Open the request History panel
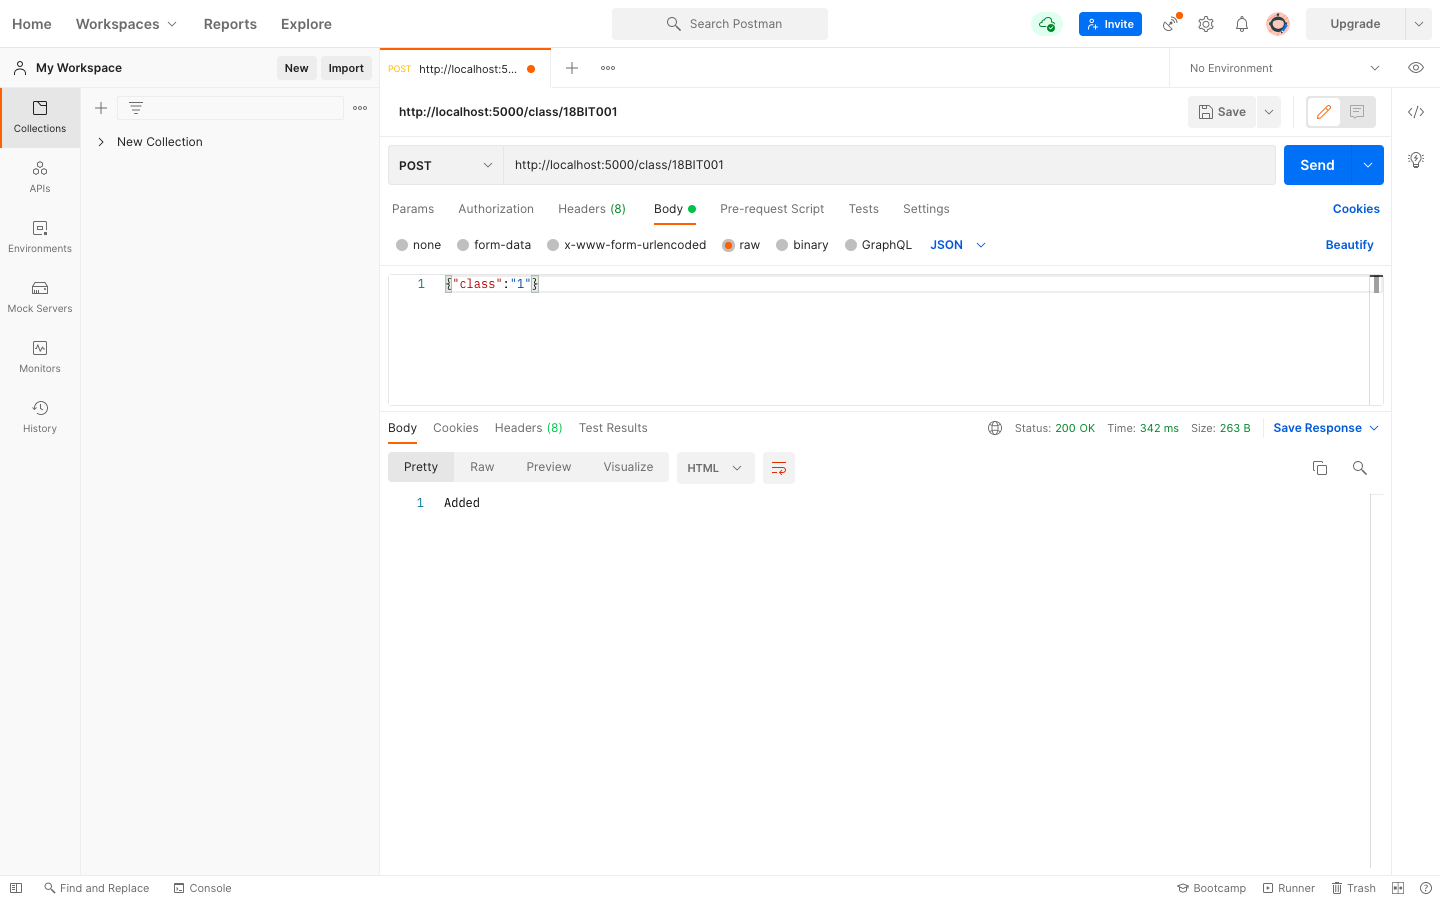1440x900 pixels. (40, 415)
